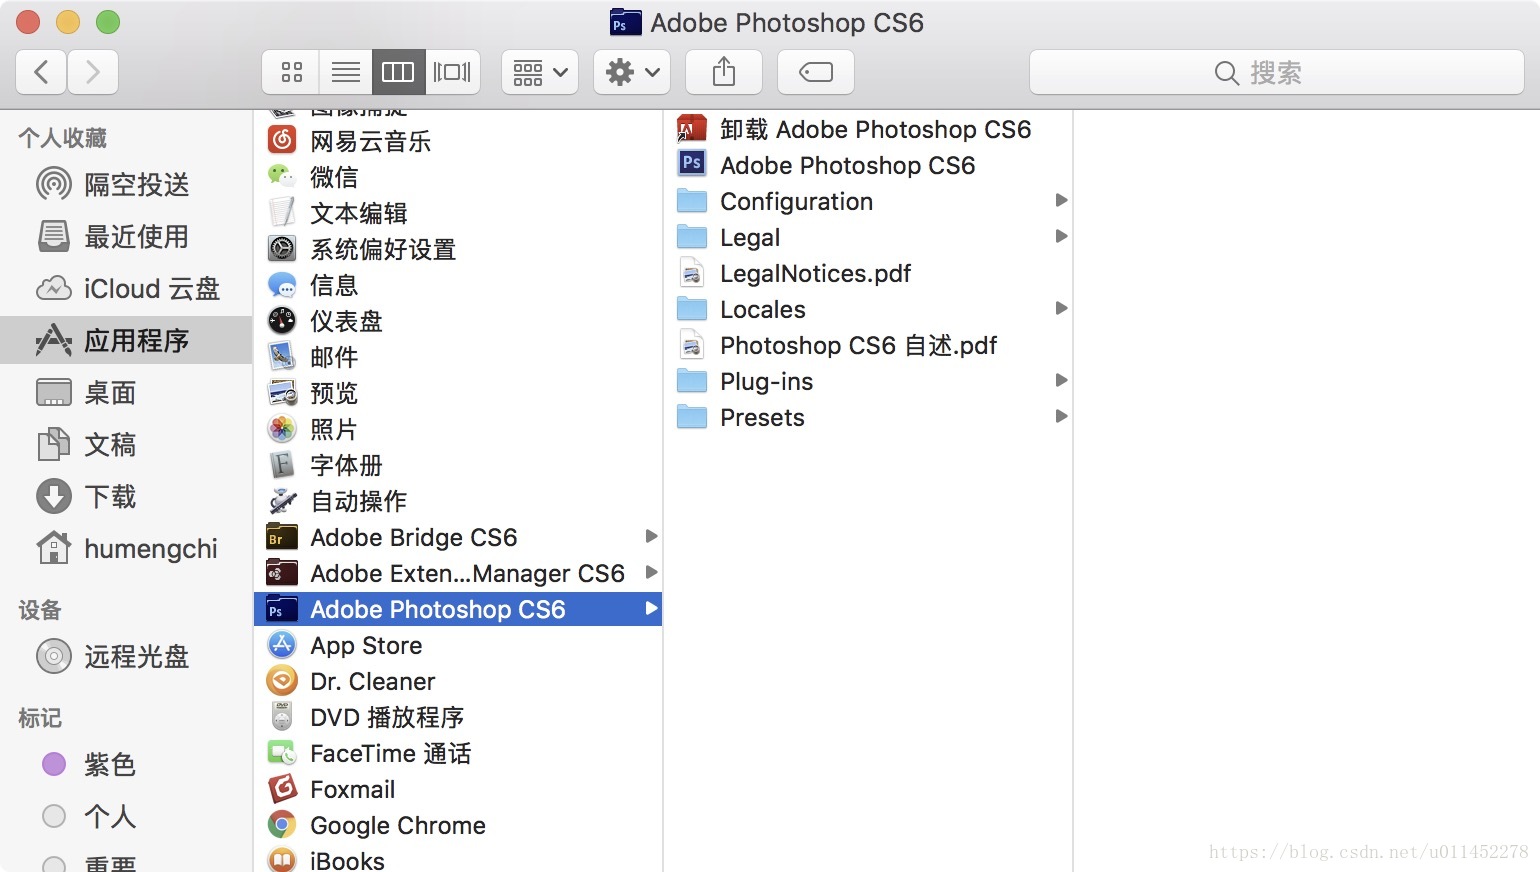1540x872 pixels.
Task: Open the item arrangement dropdown
Action: tap(540, 72)
